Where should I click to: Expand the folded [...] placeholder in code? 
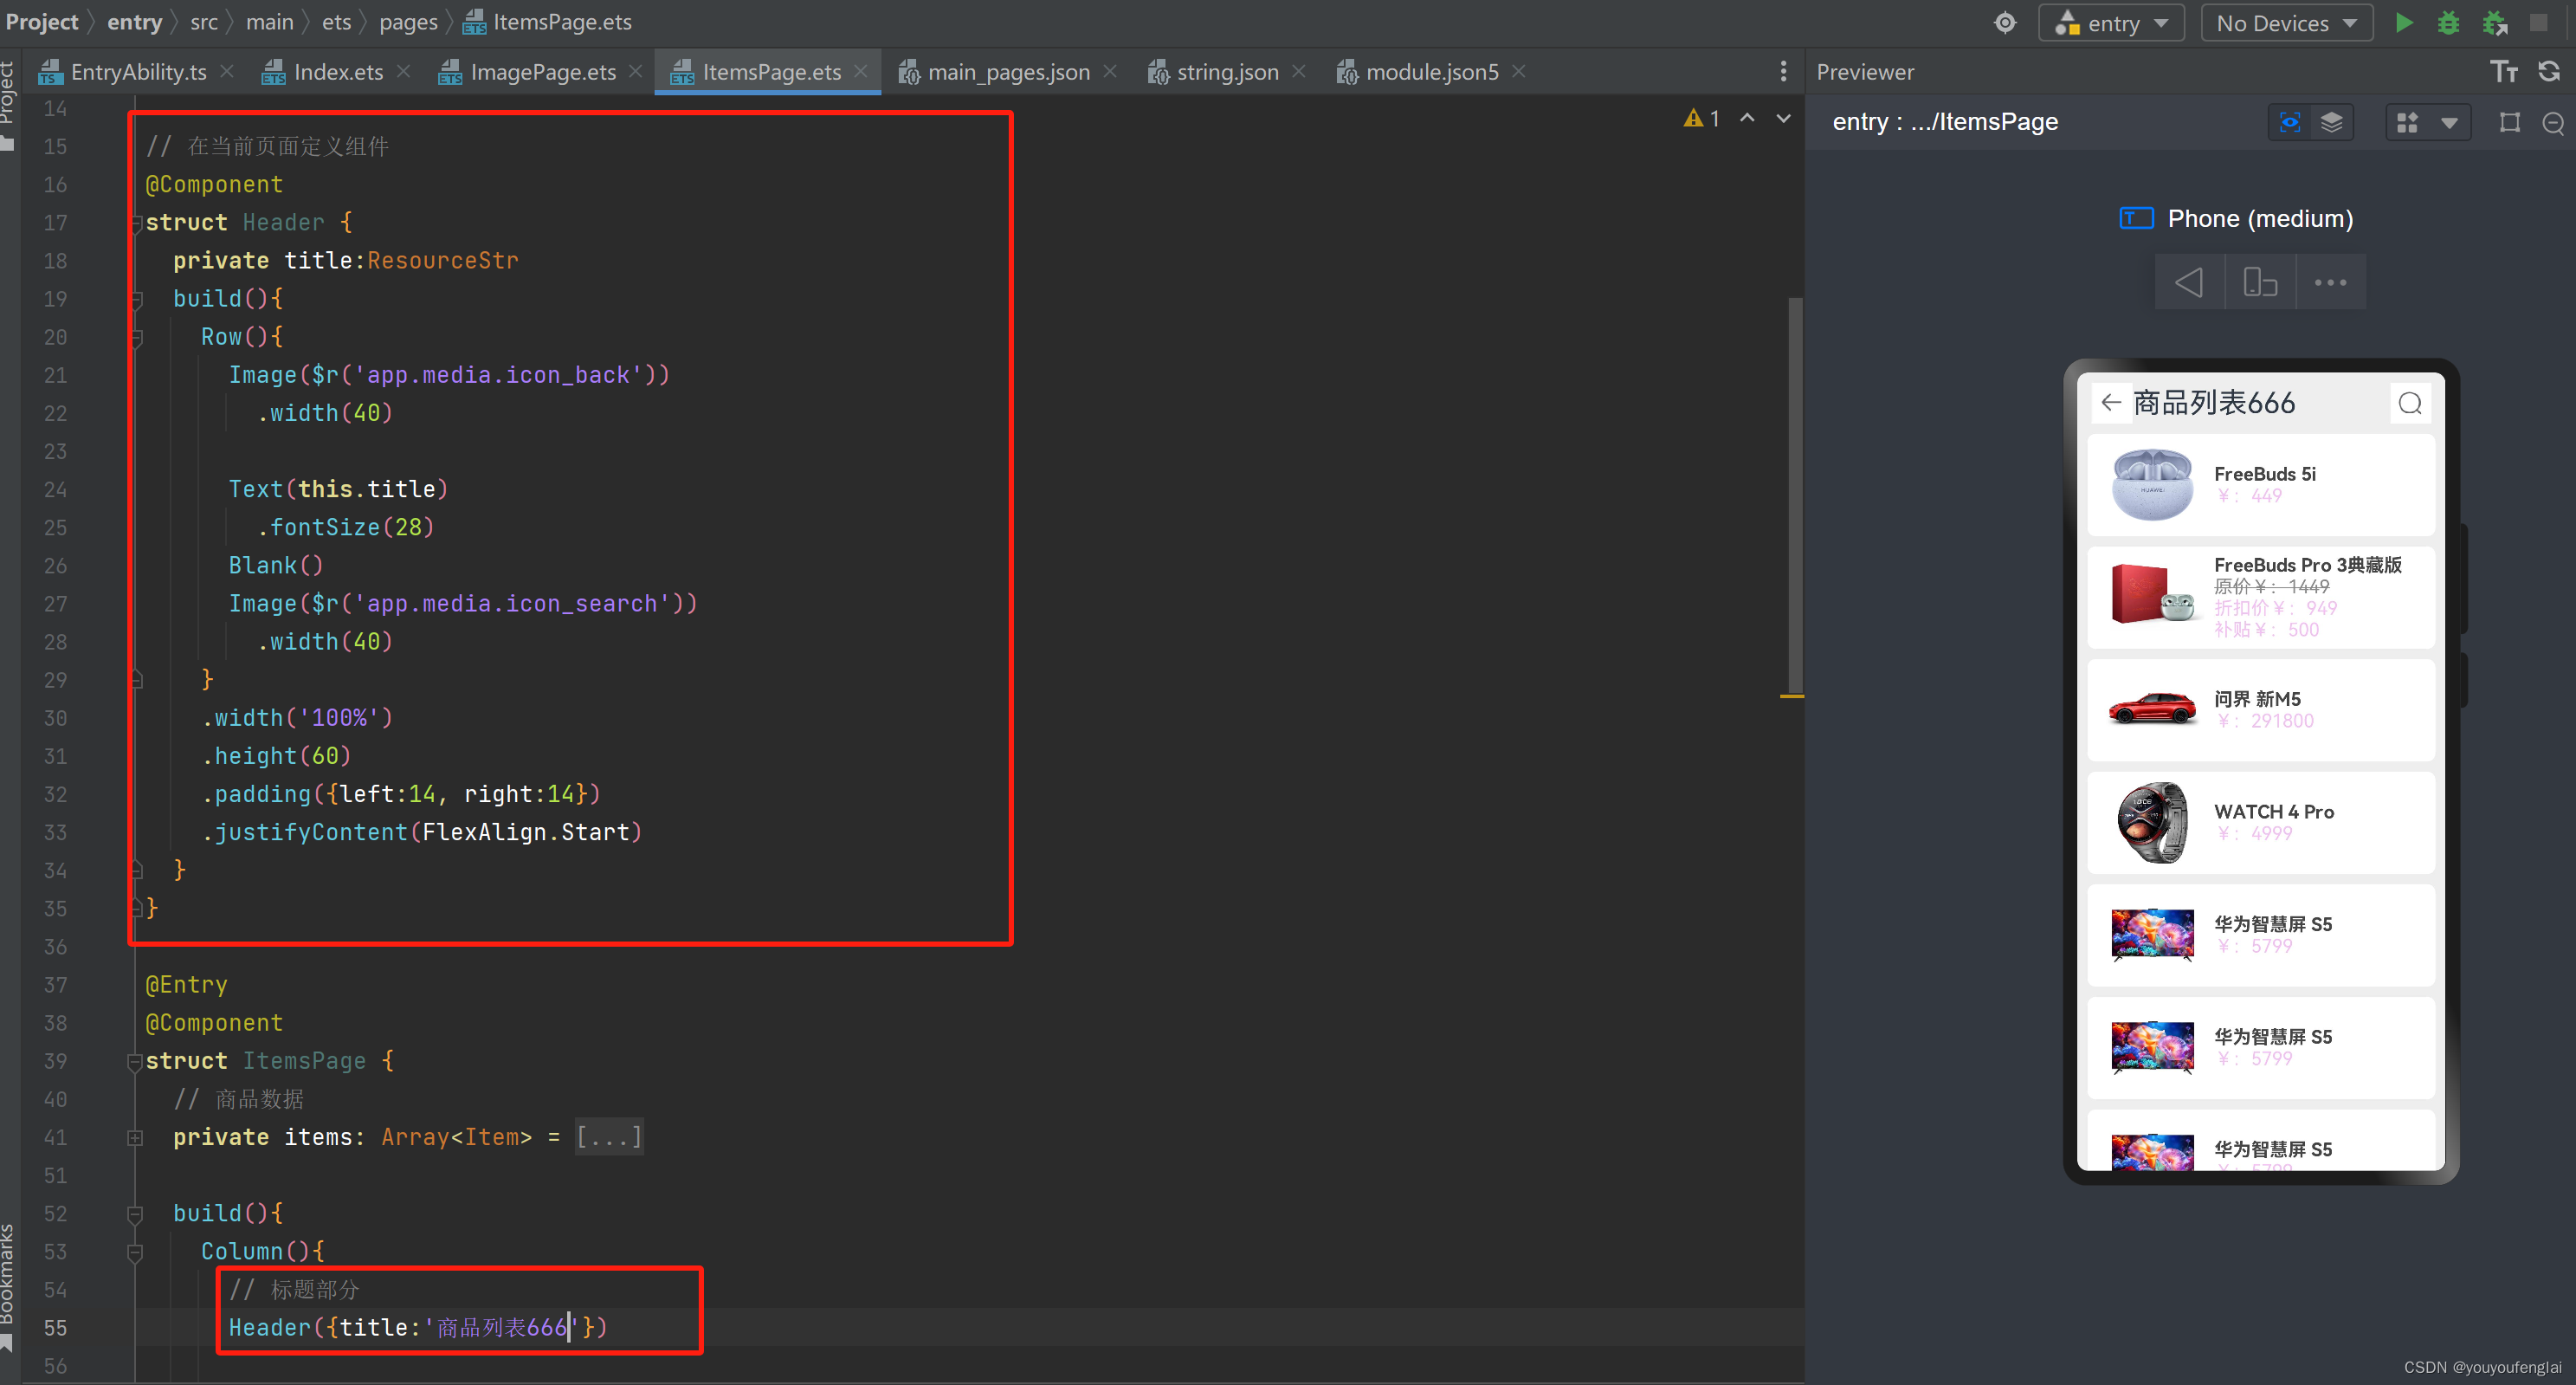(608, 1137)
